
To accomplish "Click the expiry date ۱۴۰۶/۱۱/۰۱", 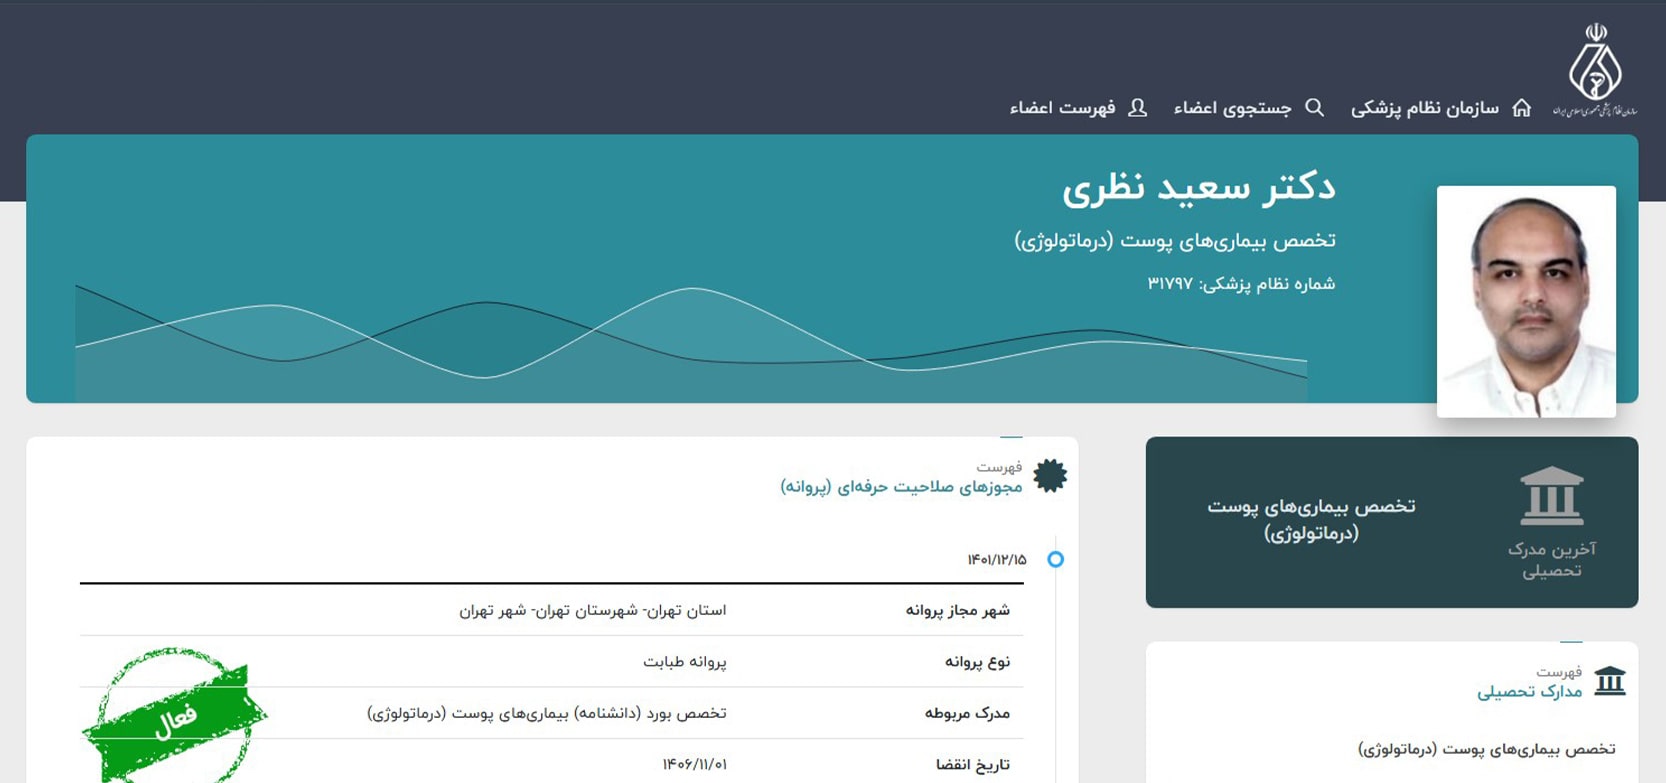I will tap(694, 765).
